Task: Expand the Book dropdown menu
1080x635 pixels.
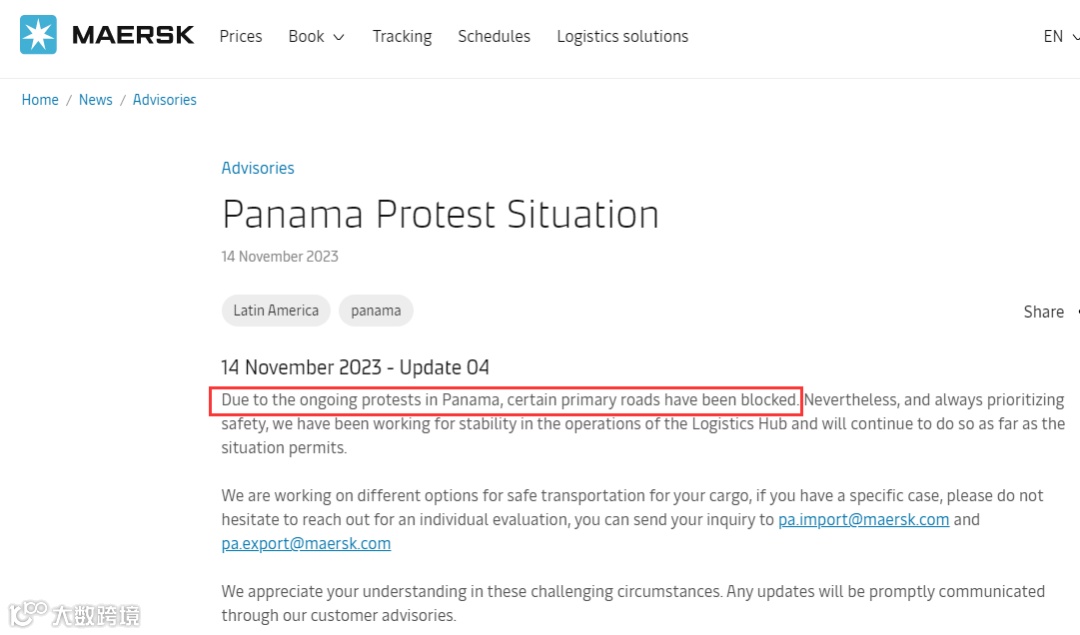Action: (316, 36)
